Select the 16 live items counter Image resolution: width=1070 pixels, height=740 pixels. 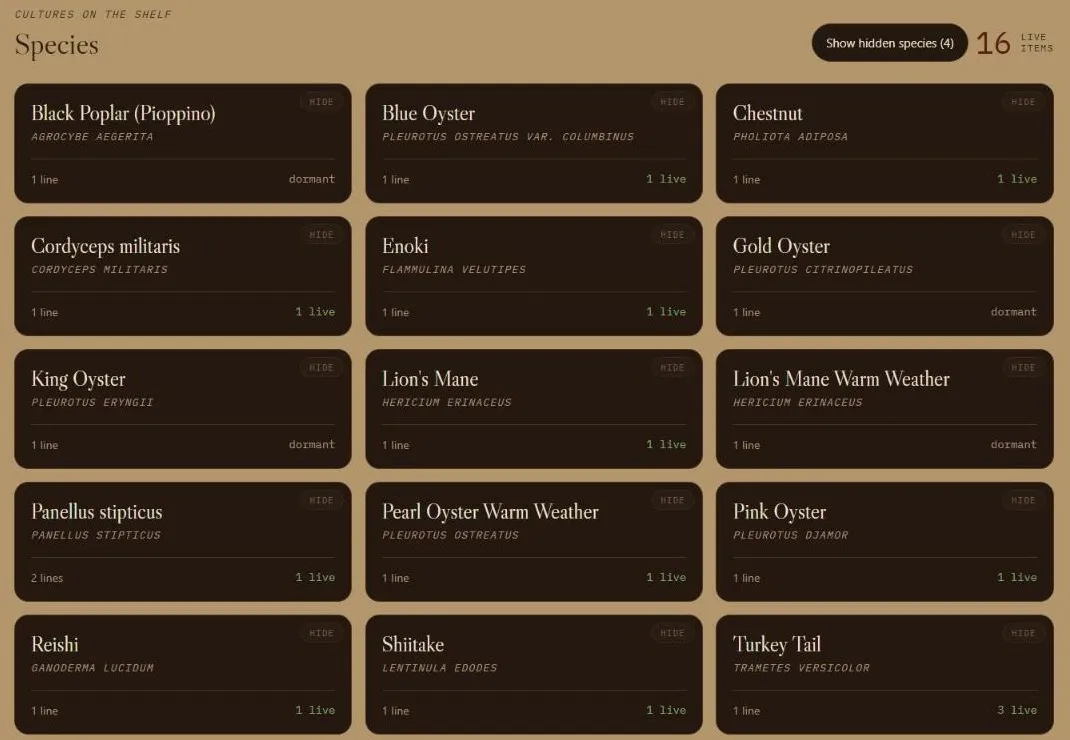coord(1015,43)
